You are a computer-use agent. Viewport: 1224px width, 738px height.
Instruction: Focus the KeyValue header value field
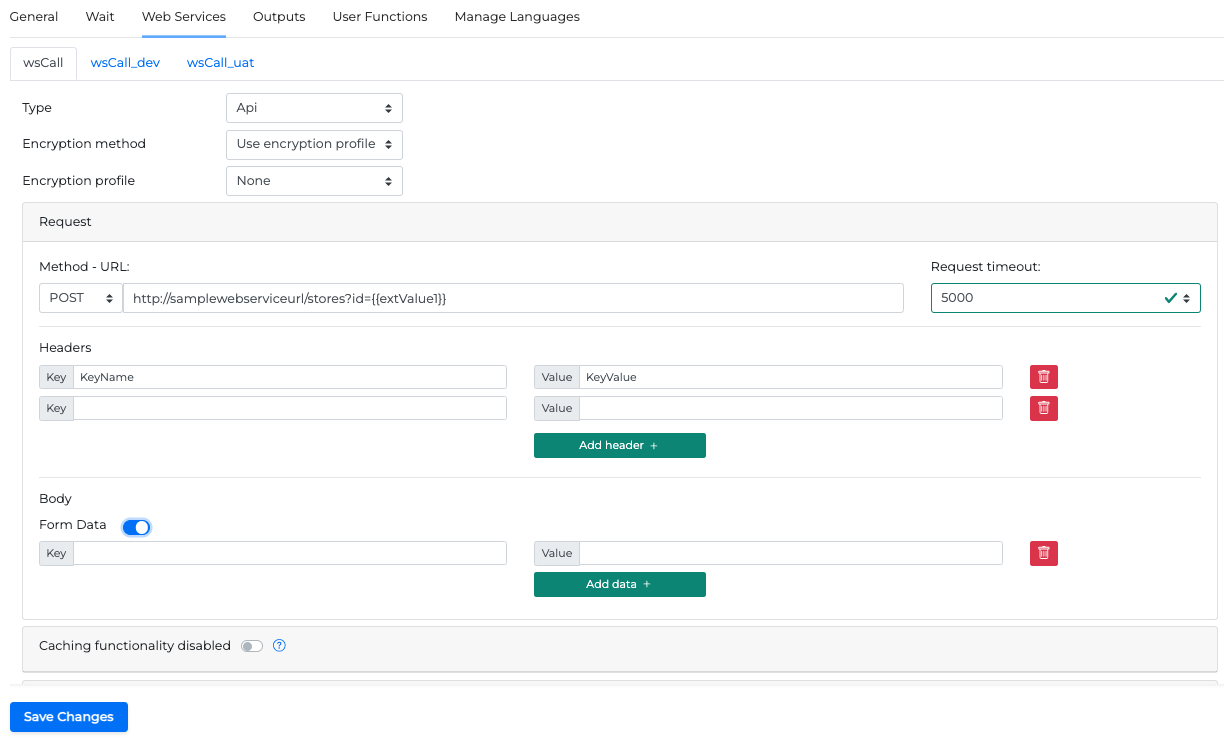(790, 377)
